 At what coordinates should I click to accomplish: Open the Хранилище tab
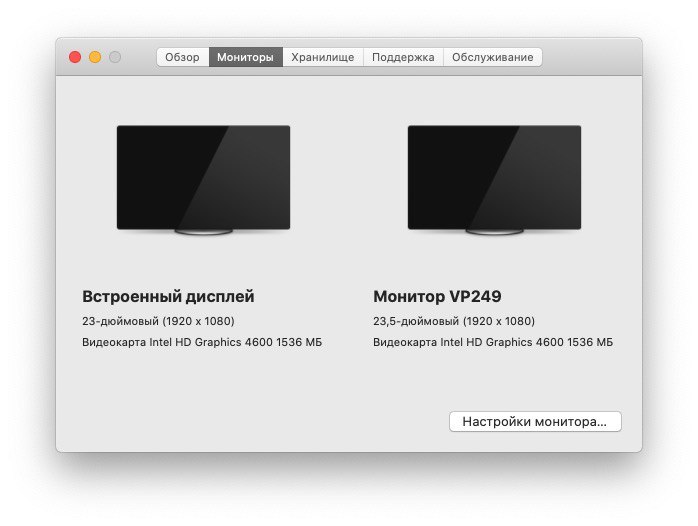[x=323, y=57]
